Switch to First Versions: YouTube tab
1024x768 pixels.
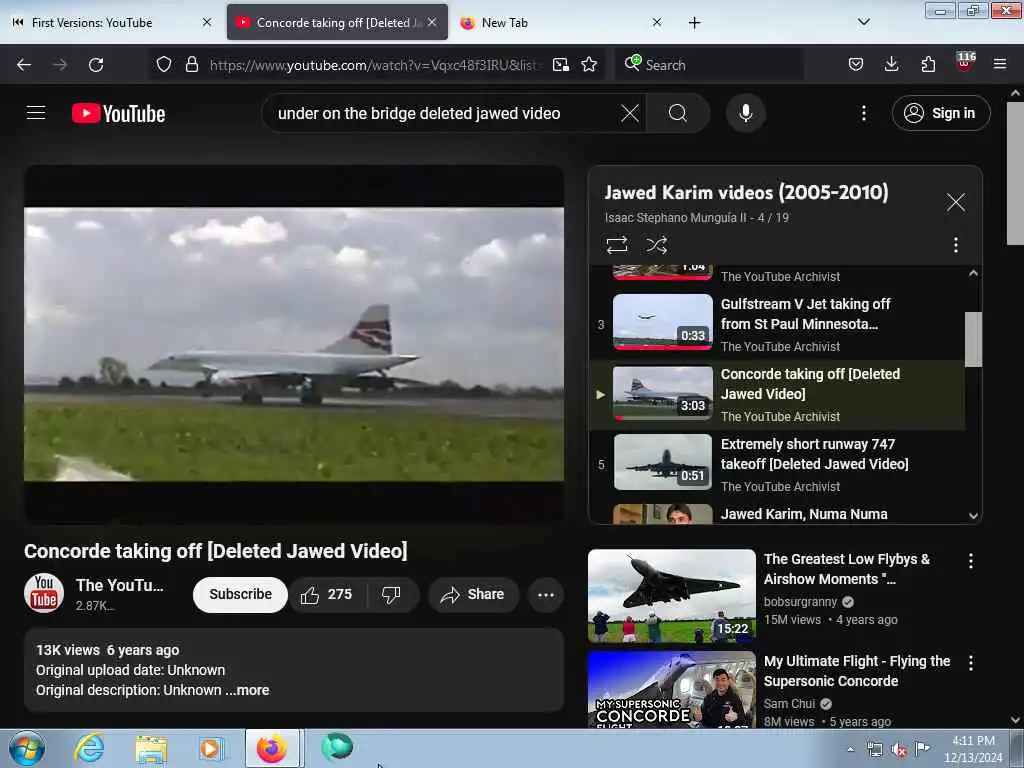click(x=111, y=23)
